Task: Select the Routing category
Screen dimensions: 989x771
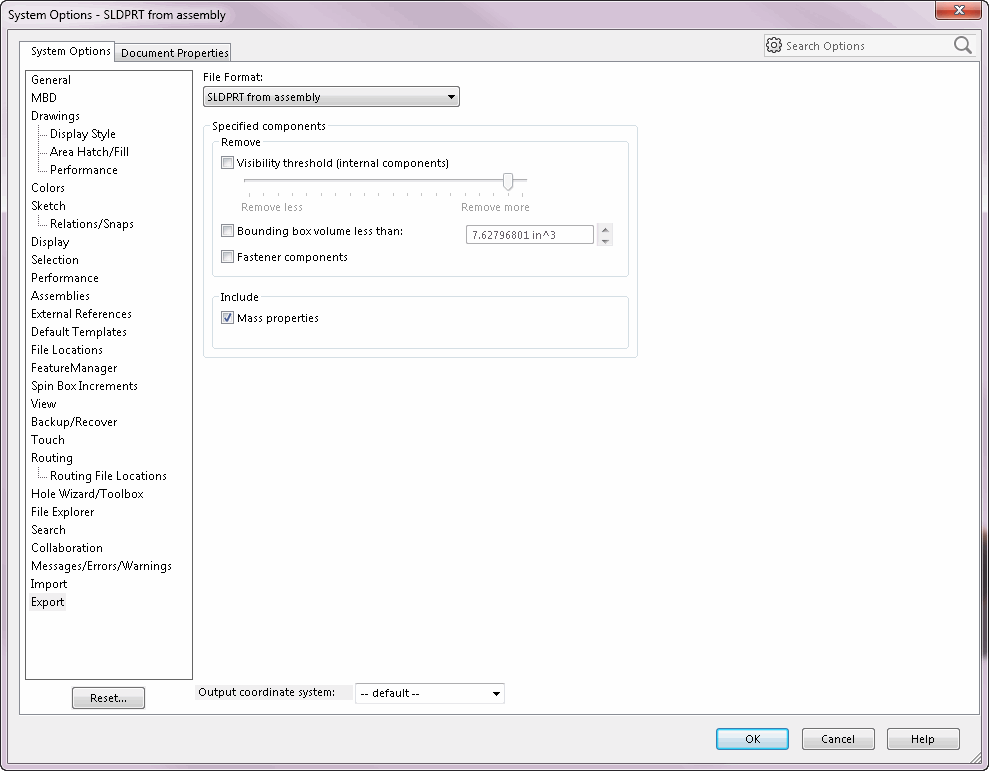Action: [x=52, y=458]
